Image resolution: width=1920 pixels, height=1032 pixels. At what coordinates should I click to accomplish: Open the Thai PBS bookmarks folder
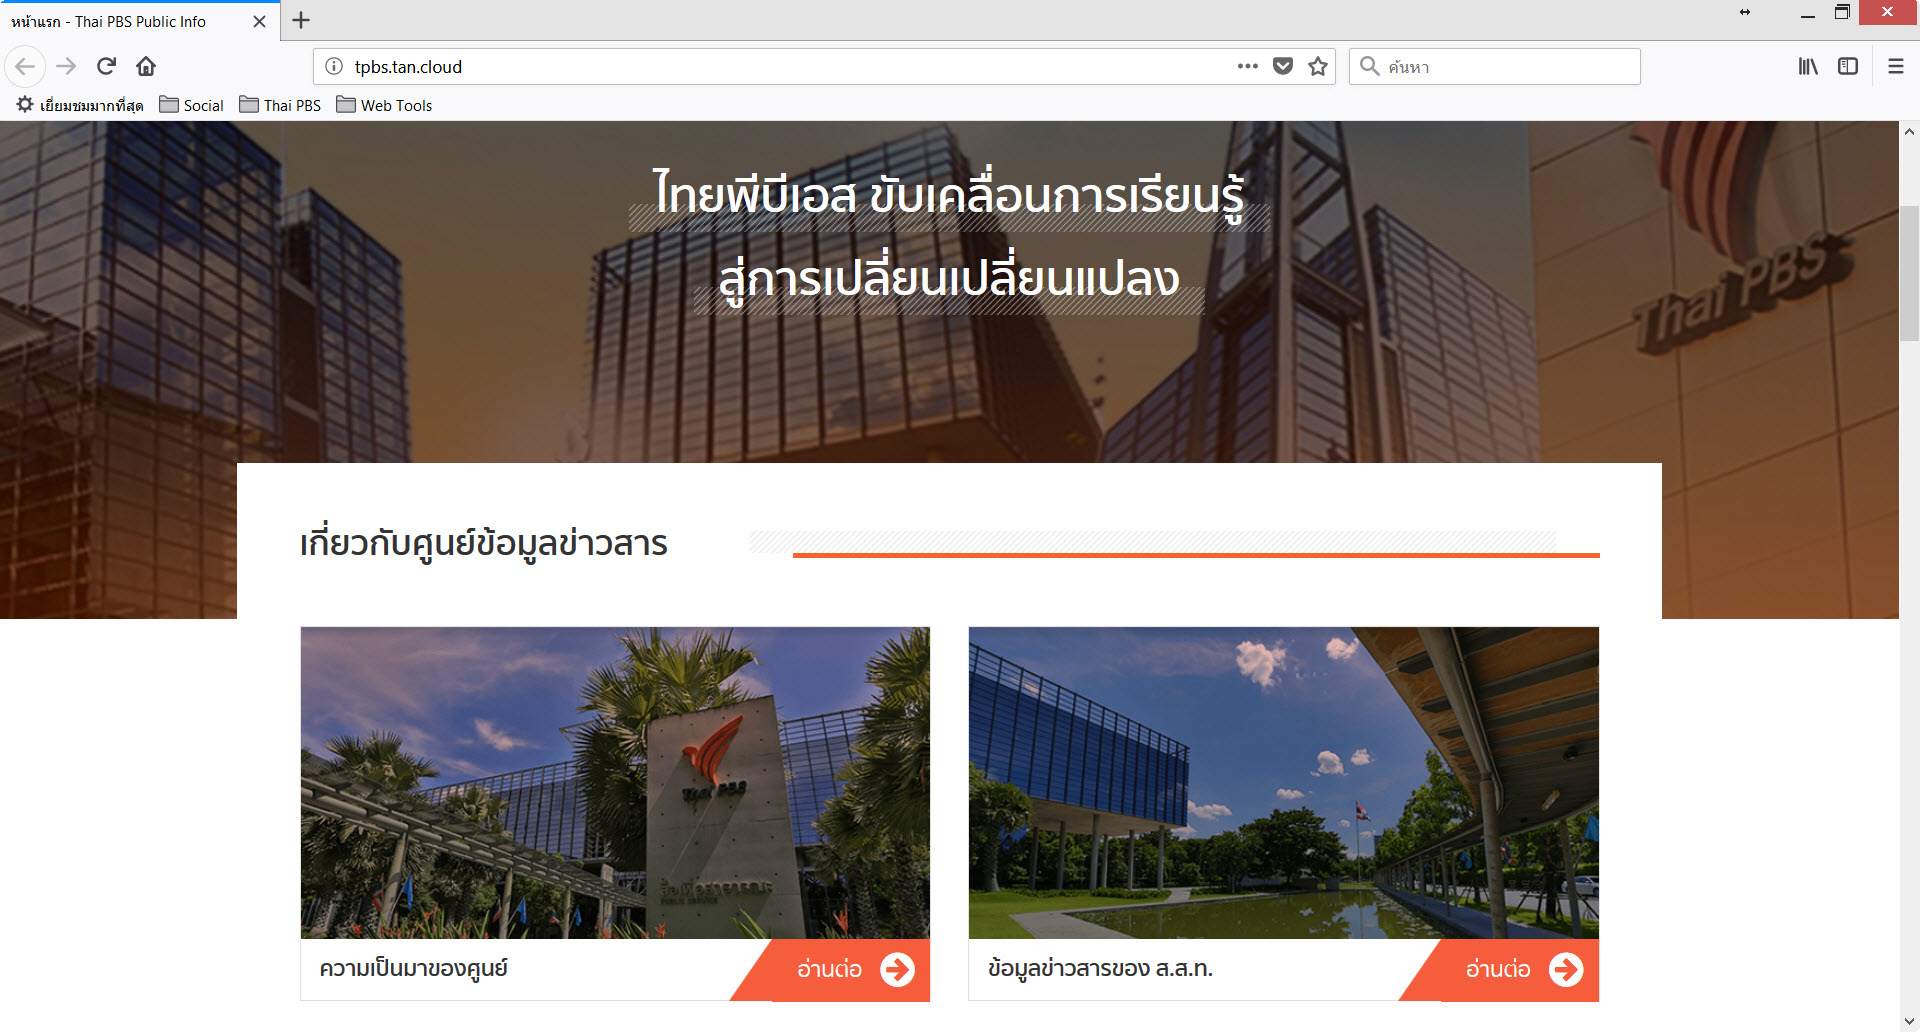tap(280, 105)
